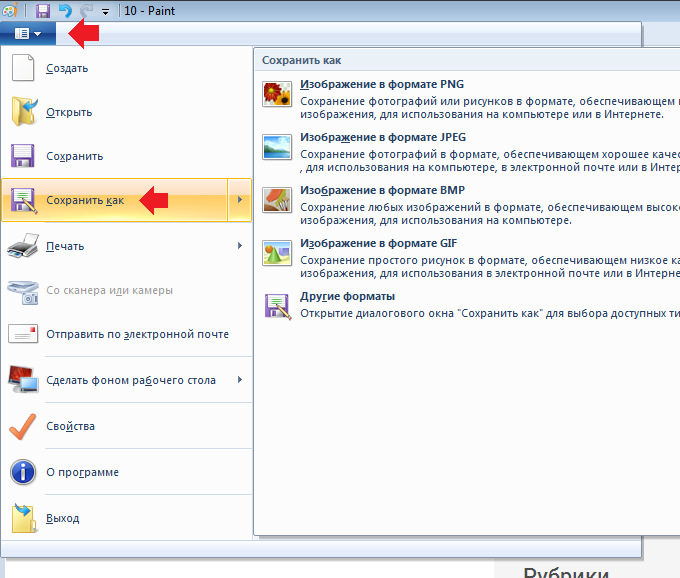This screenshot has width=680, height=578.
Task: Open Свойства from the file menu
Action: coord(70,426)
